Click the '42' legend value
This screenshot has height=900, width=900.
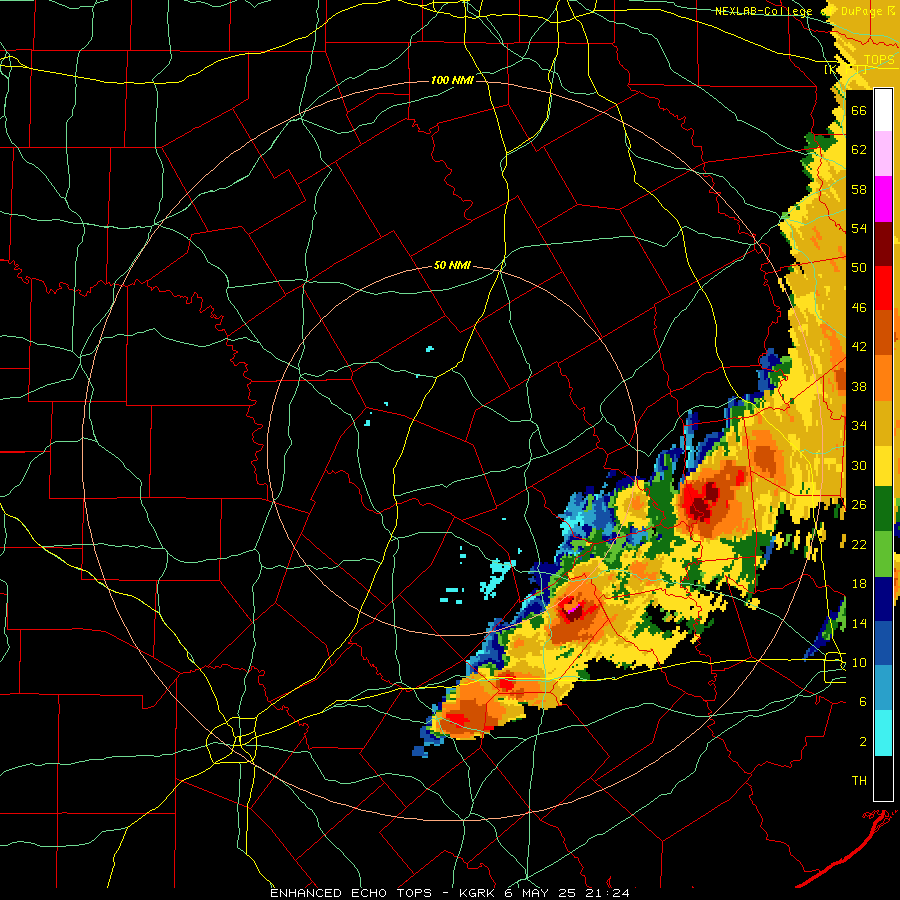coord(859,347)
